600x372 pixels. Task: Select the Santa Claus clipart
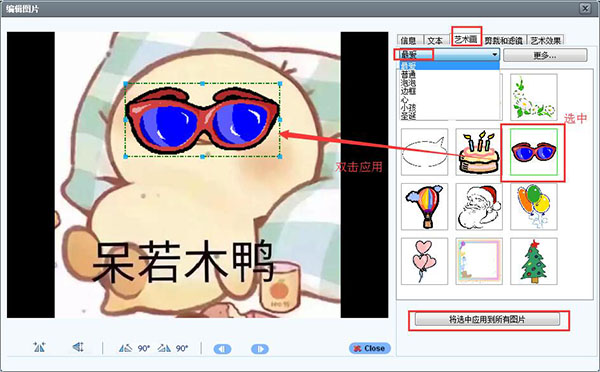click(x=479, y=207)
